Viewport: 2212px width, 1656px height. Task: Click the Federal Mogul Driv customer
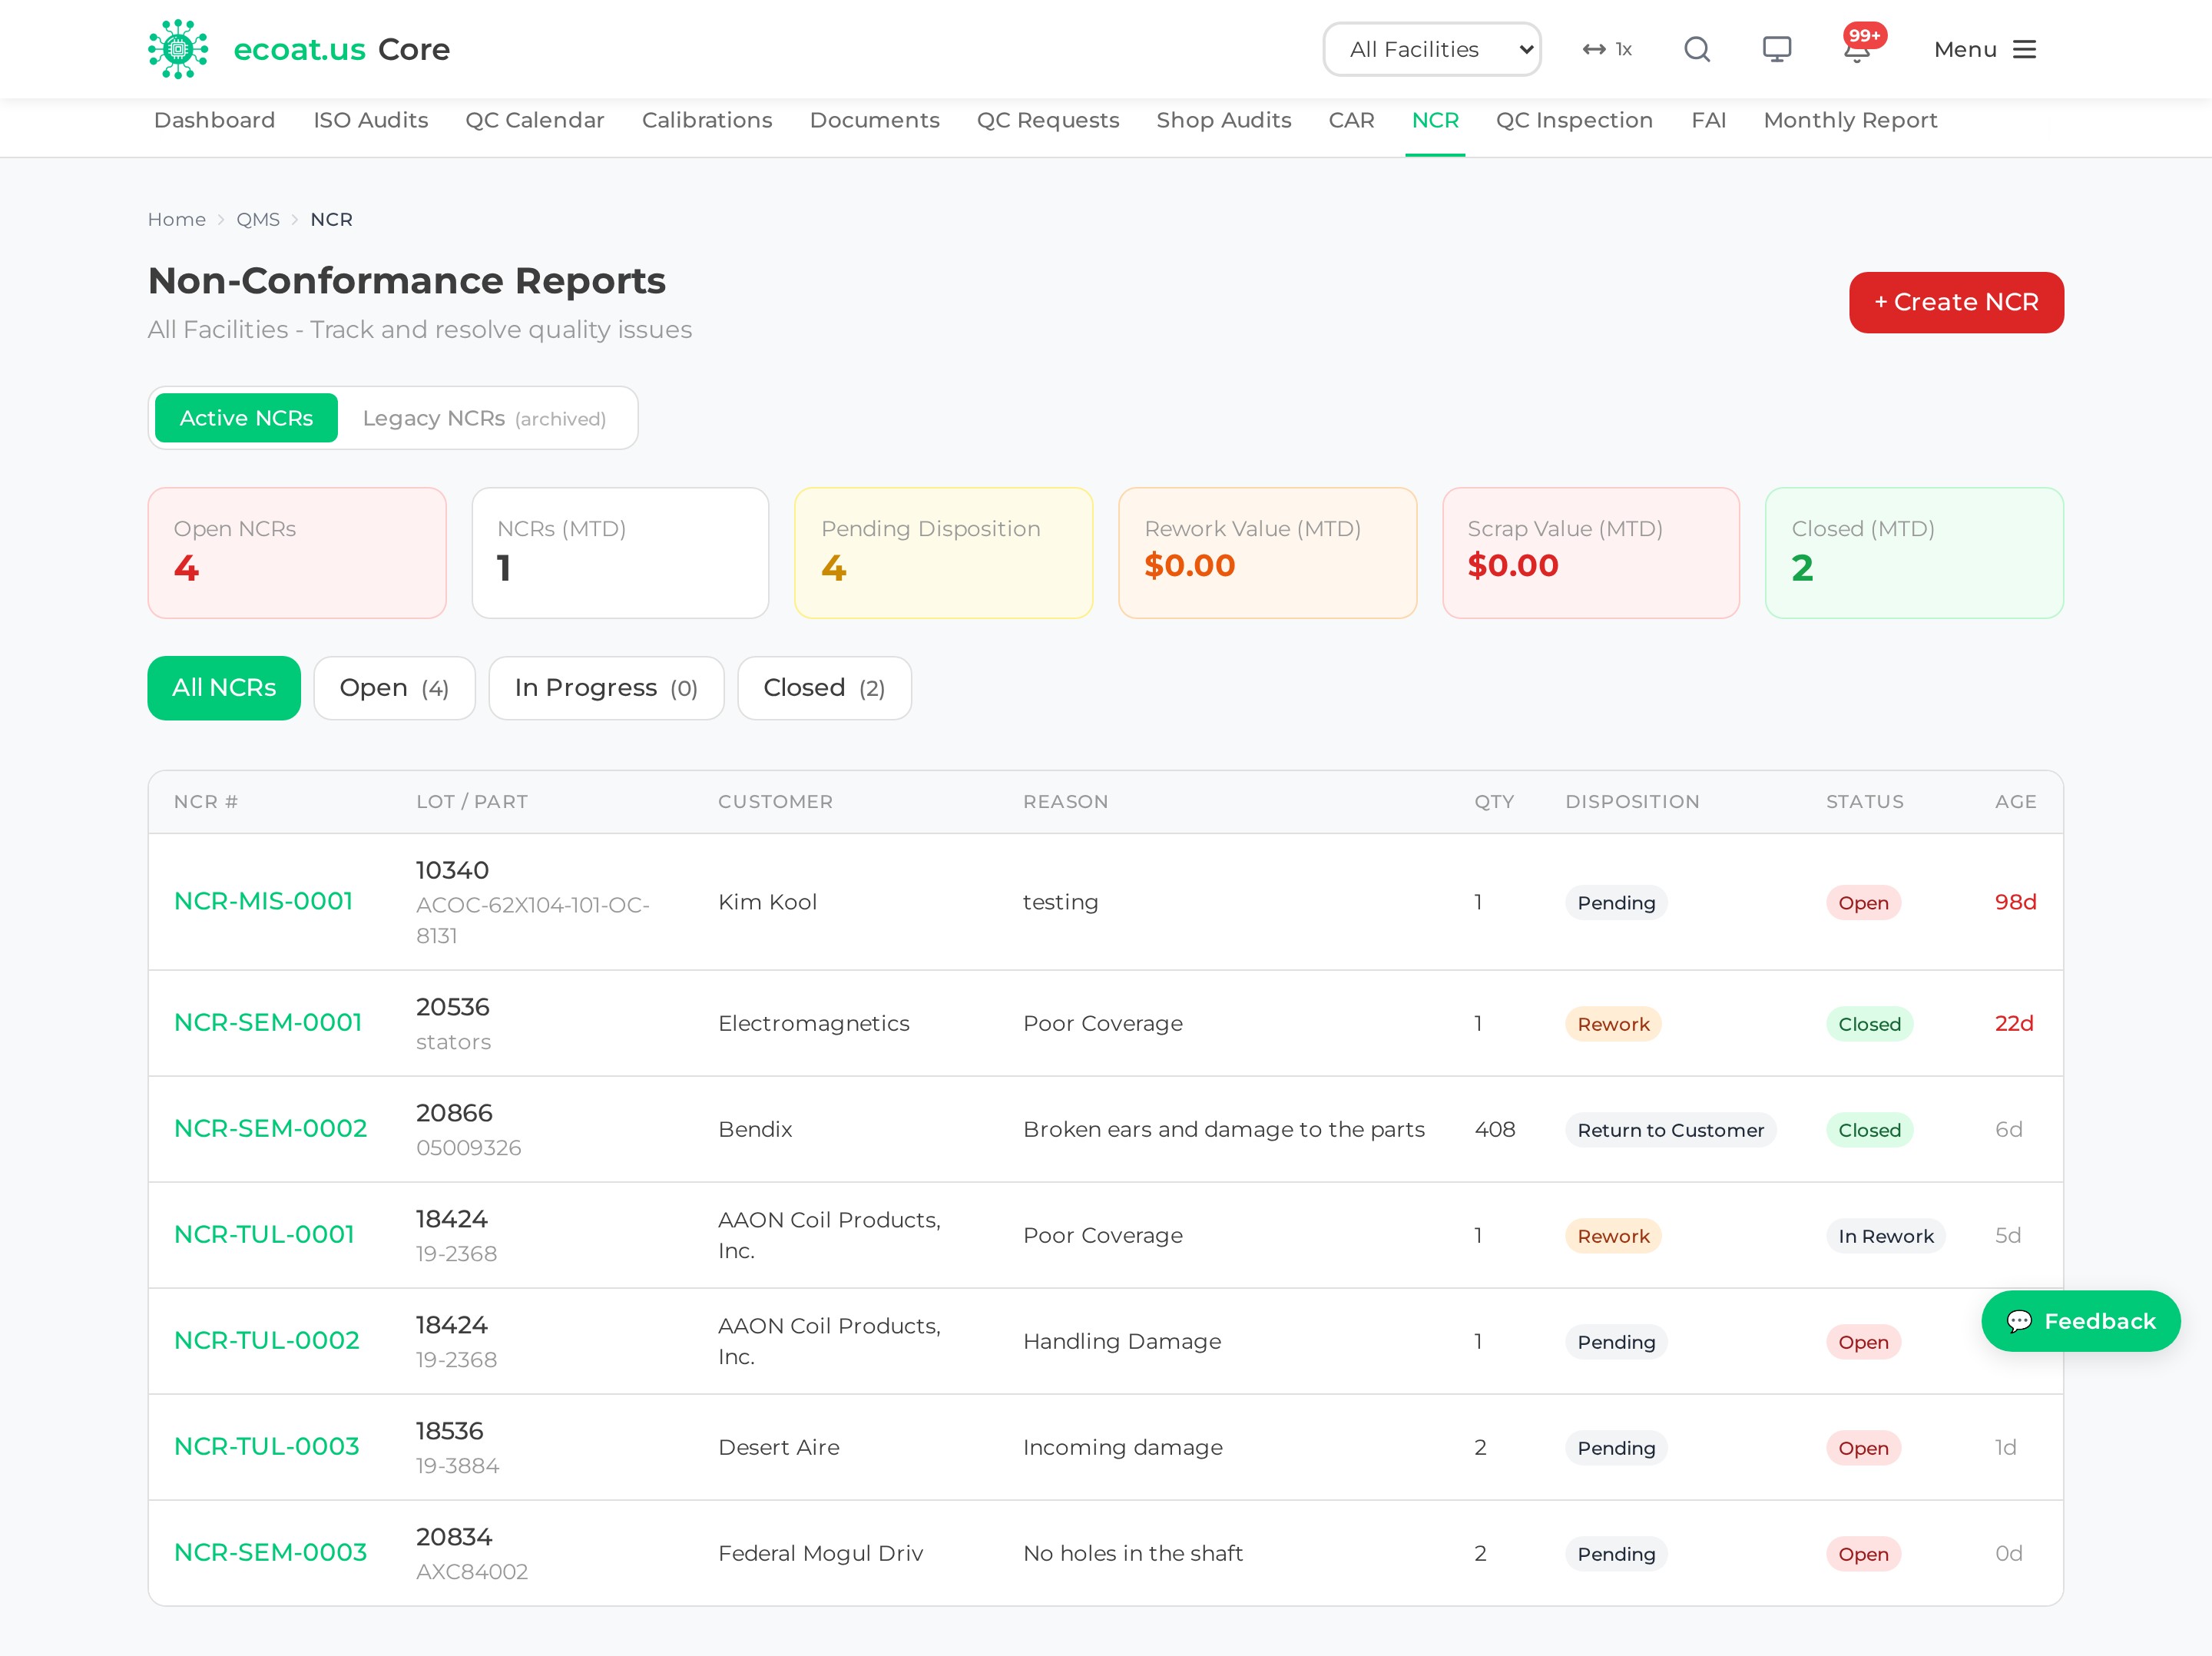click(820, 1553)
